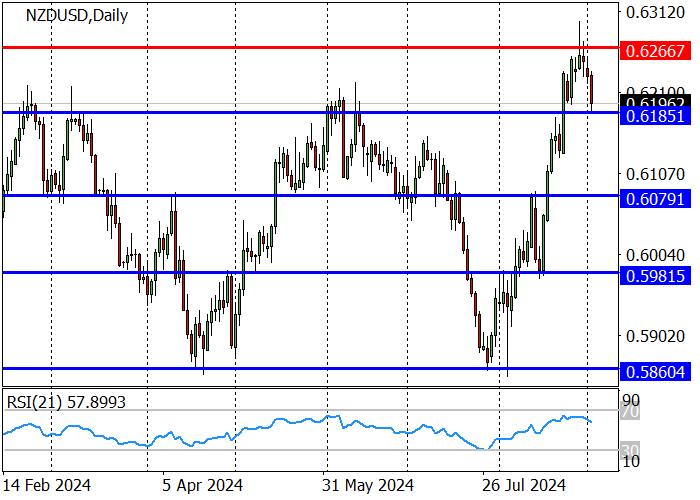Click the RSI(21) 57.8993 indicator label
The height and width of the screenshot is (500, 700).
[66, 403]
